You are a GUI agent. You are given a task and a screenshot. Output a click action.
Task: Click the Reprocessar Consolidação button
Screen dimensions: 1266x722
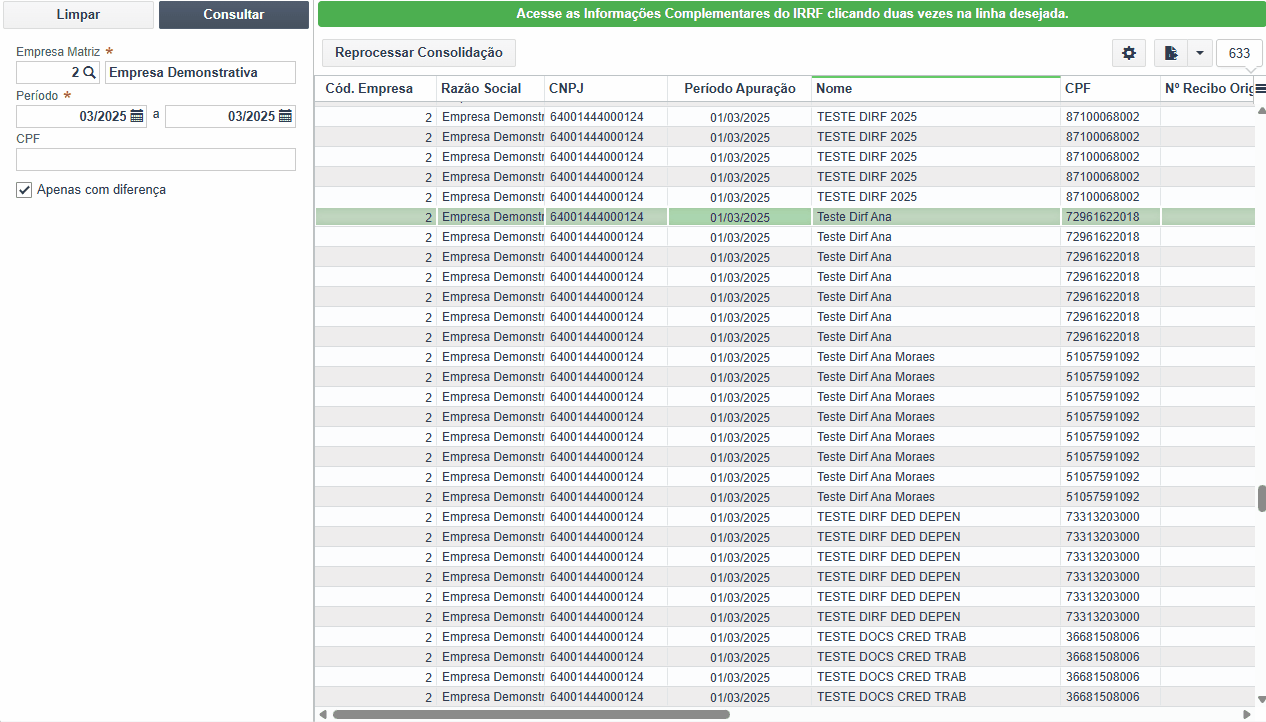419,53
